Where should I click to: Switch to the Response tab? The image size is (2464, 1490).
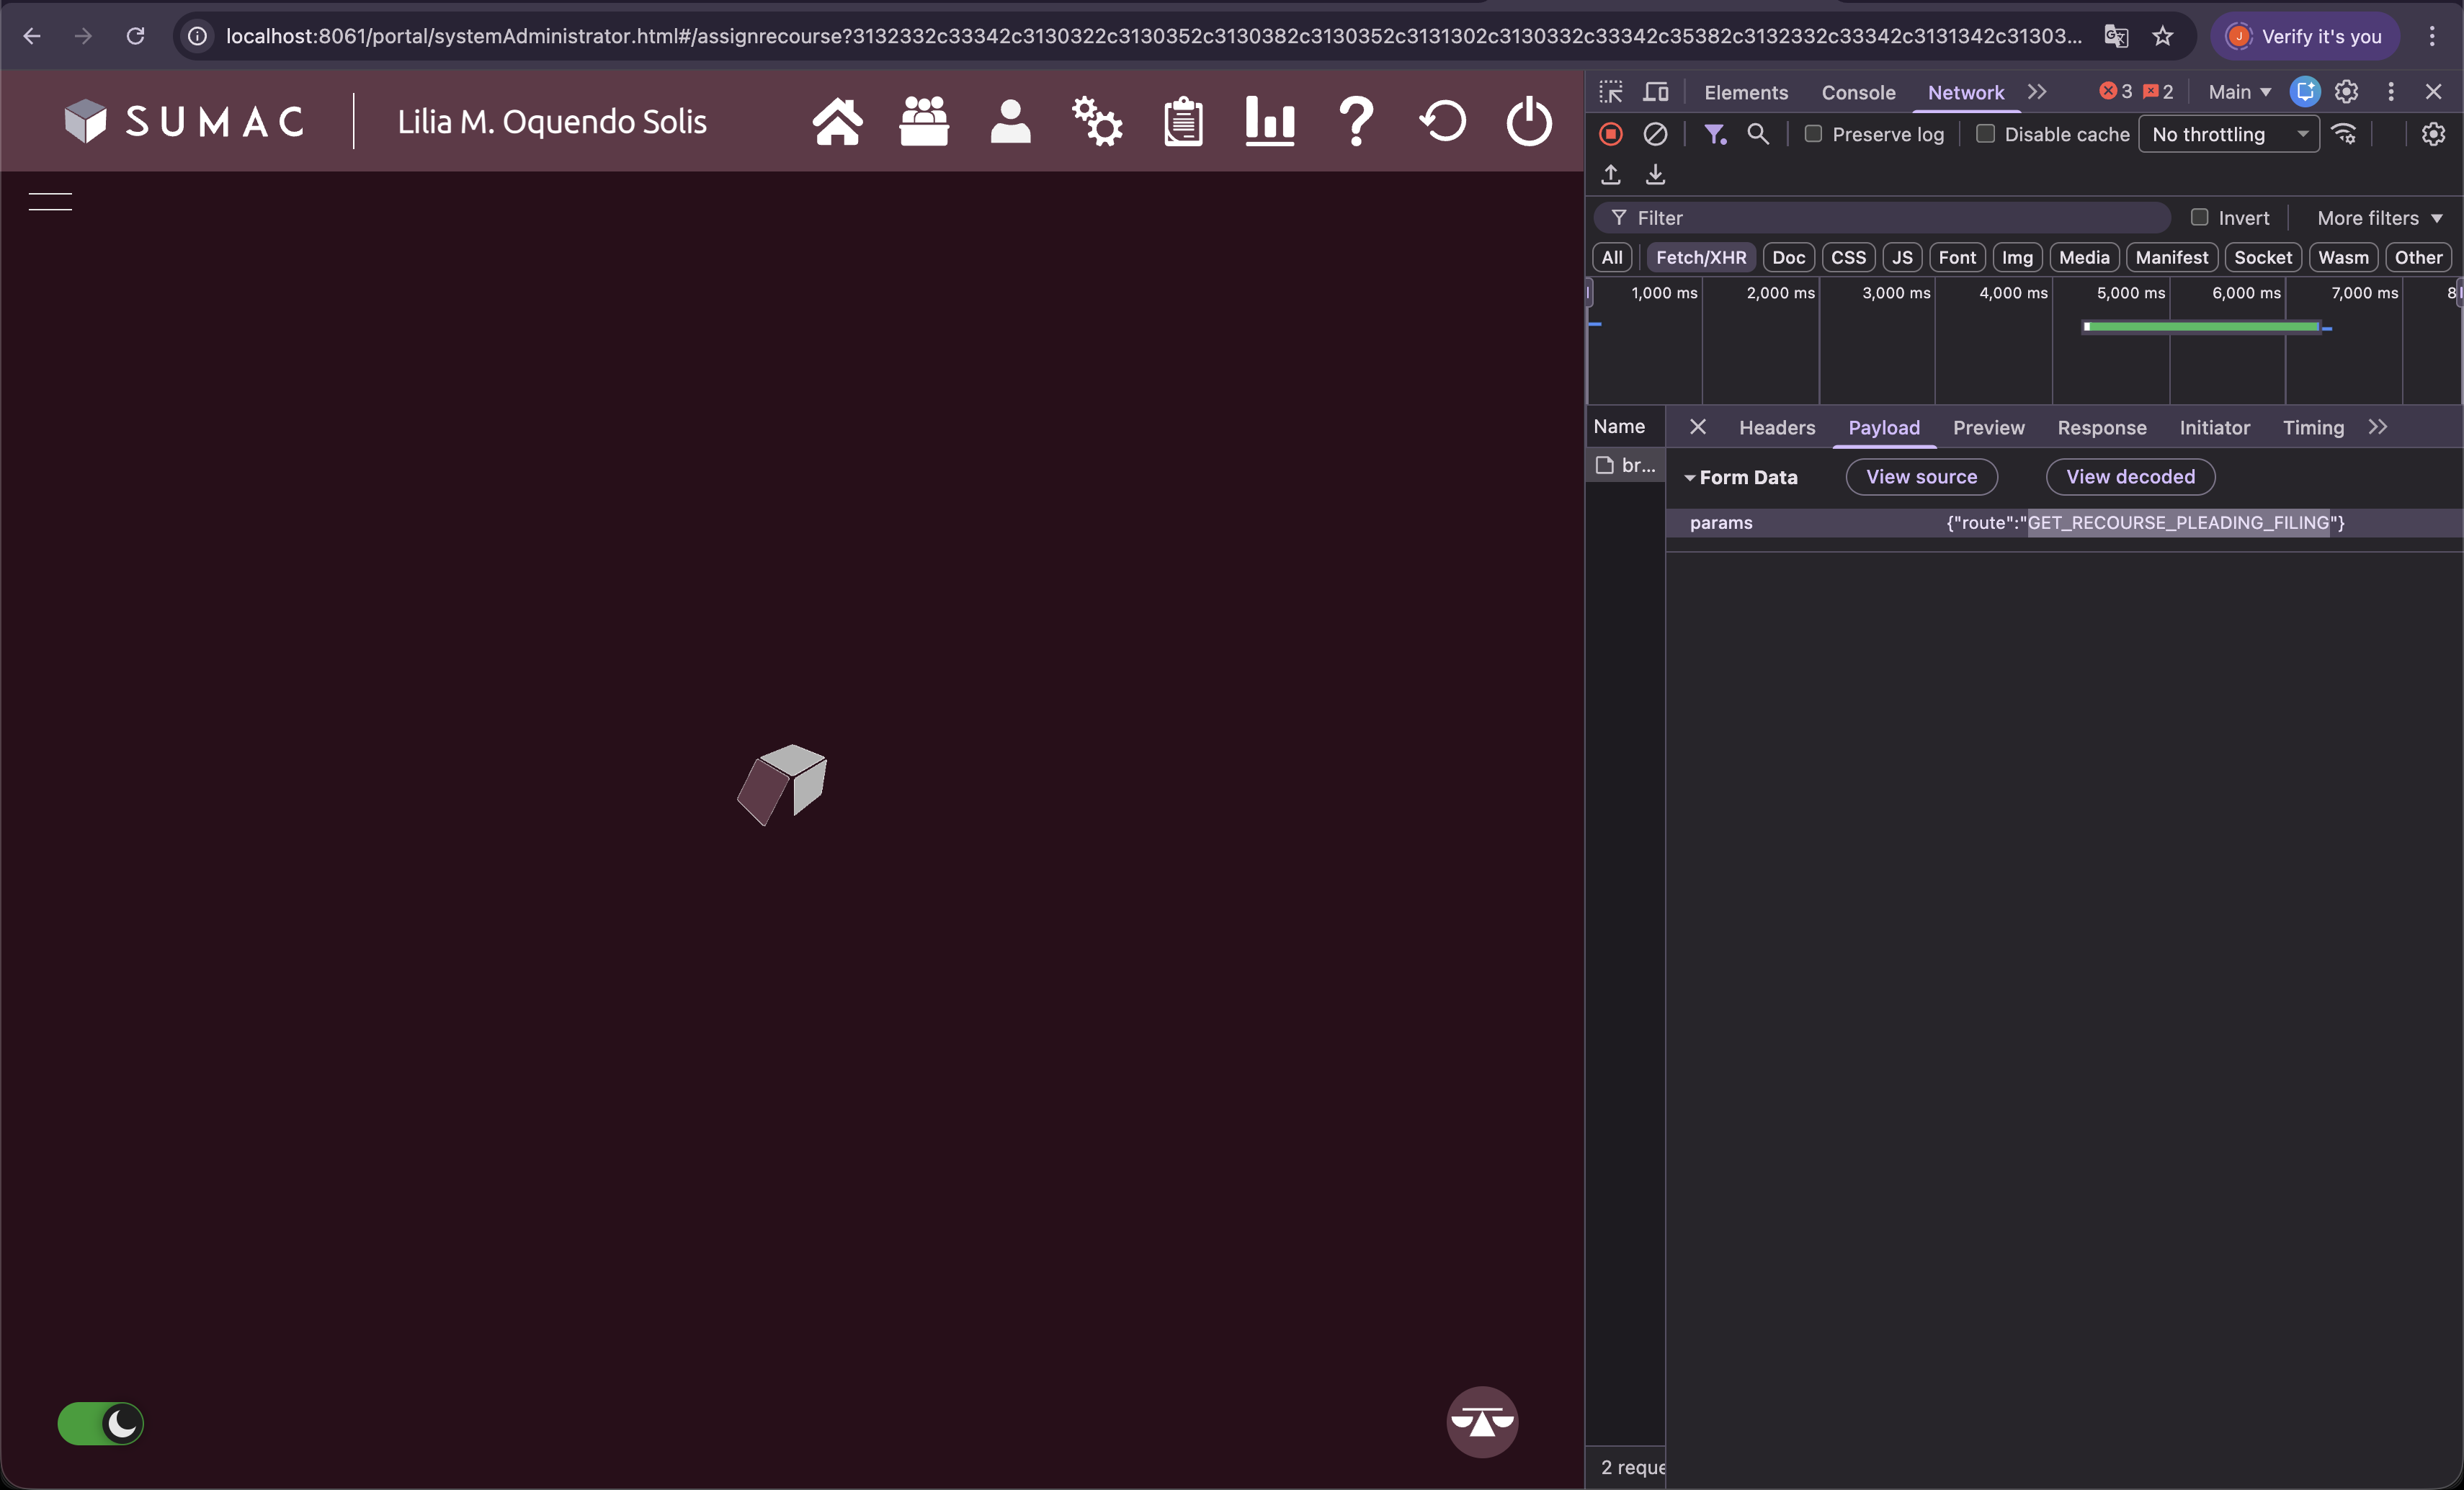pyautogui.click(x=2101, y=428)
